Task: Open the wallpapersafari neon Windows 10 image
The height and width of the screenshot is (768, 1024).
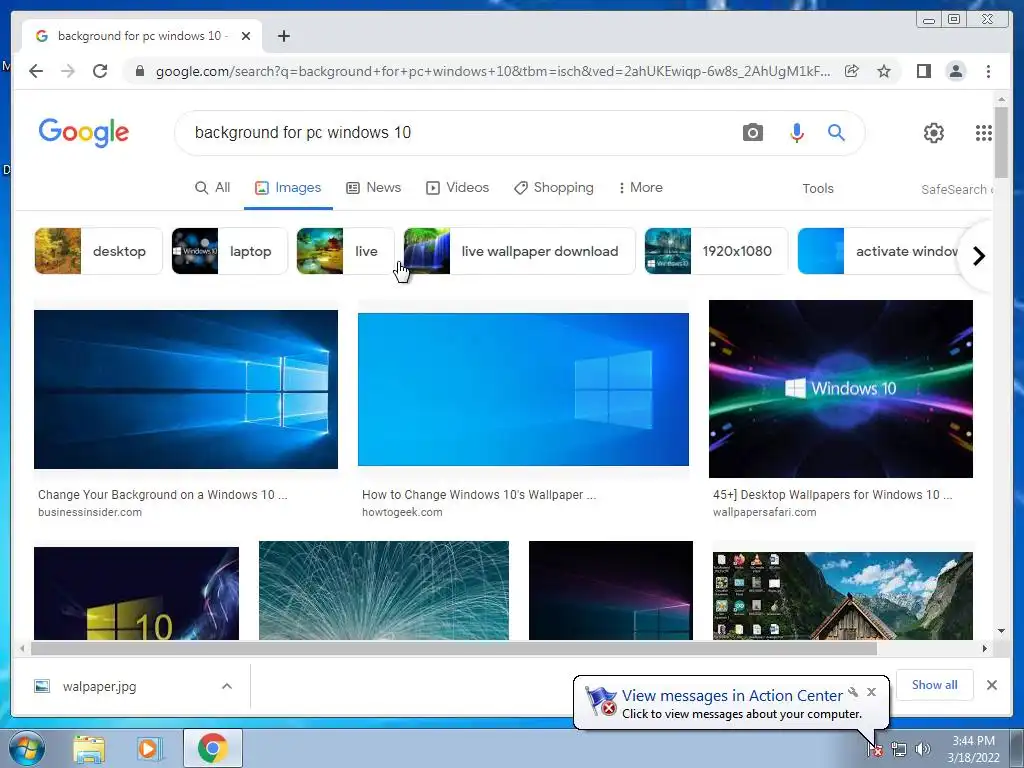Action: tap(840, 389)
